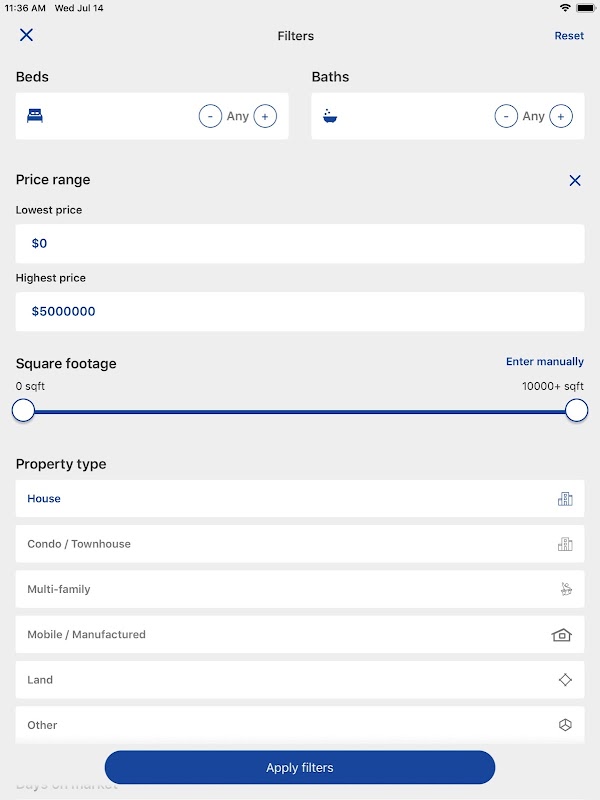Image resolution: width=600 pixels, height=800 pixels.
Task: Tap the Highest price field
Action: click(x=300, y=312)
